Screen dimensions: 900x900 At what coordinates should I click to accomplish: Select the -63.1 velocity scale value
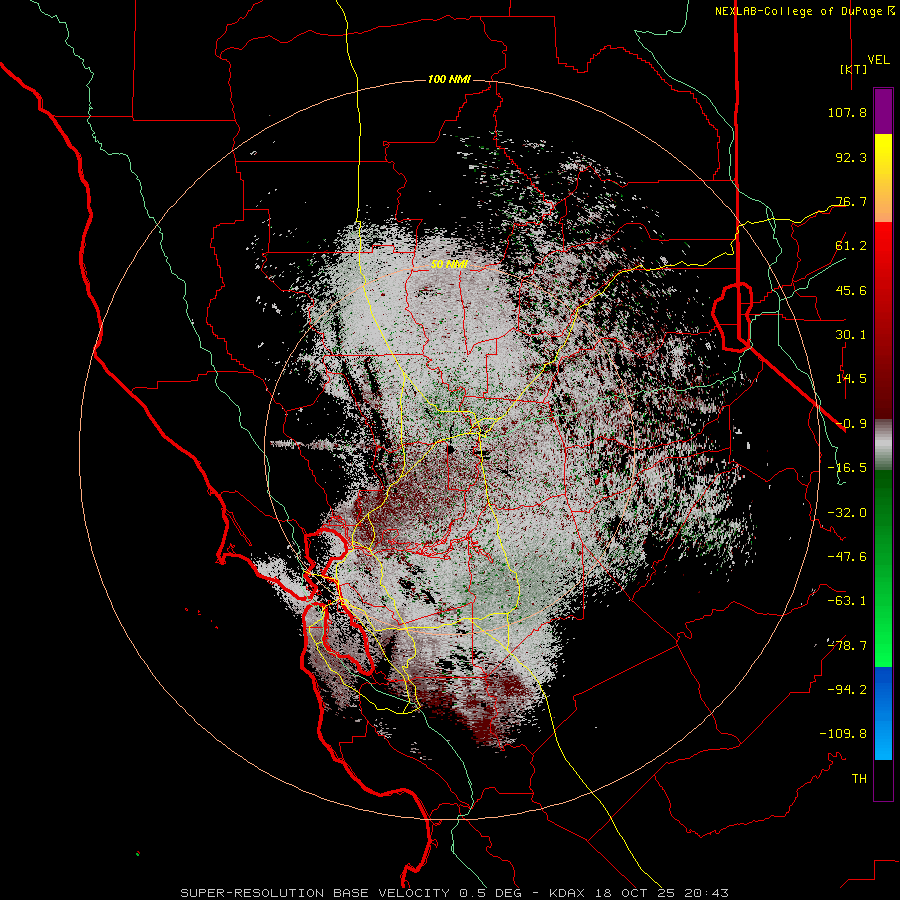(x=847, y=601)
